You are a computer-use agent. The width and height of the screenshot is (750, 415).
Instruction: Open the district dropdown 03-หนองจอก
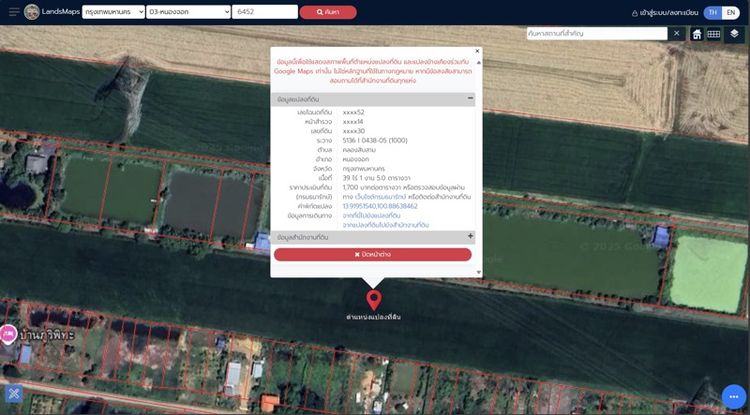[x=188, y=12]
